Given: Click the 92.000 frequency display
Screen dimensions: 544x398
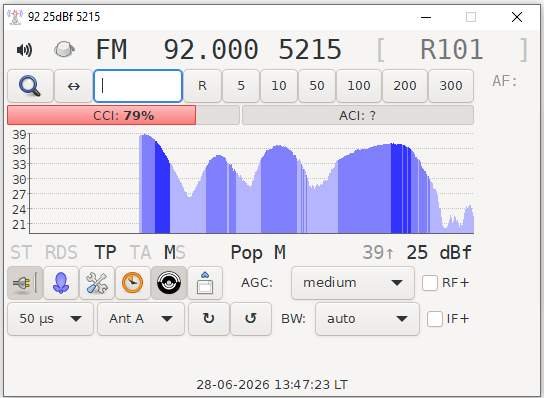Looking at the screenshot, I should [x=211, y=50].
